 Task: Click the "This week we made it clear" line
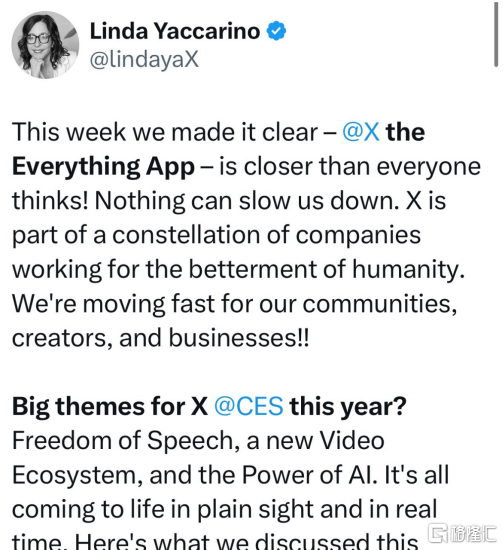coord(165,132)
